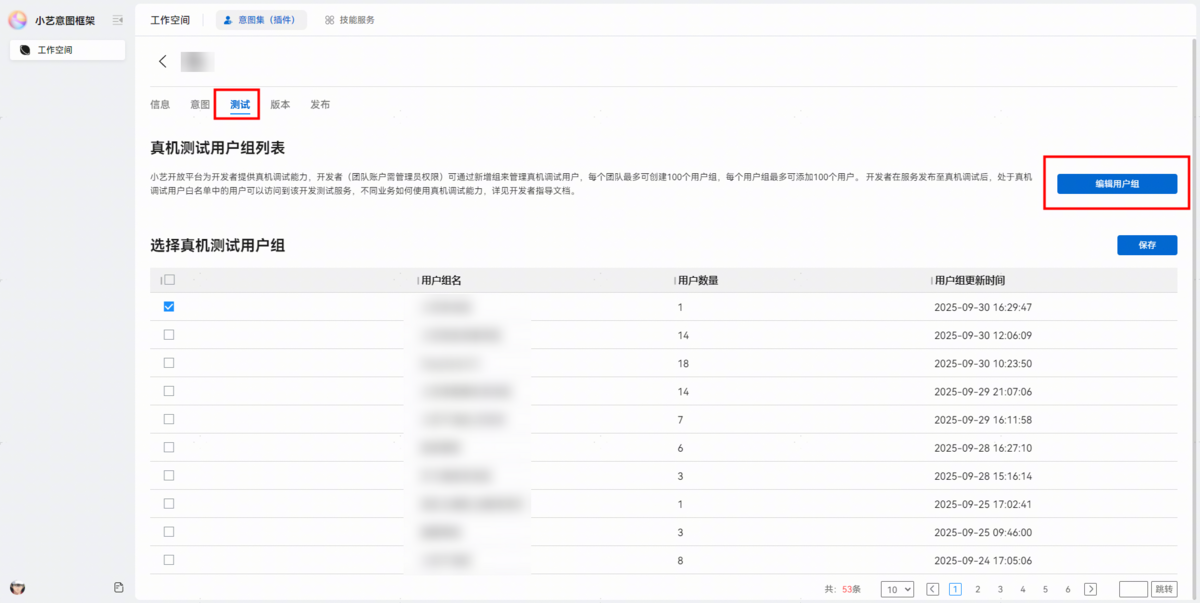1200x603 pixels.
Task: Open the user avatar at bottom left
Action: (x=17, y=587)
